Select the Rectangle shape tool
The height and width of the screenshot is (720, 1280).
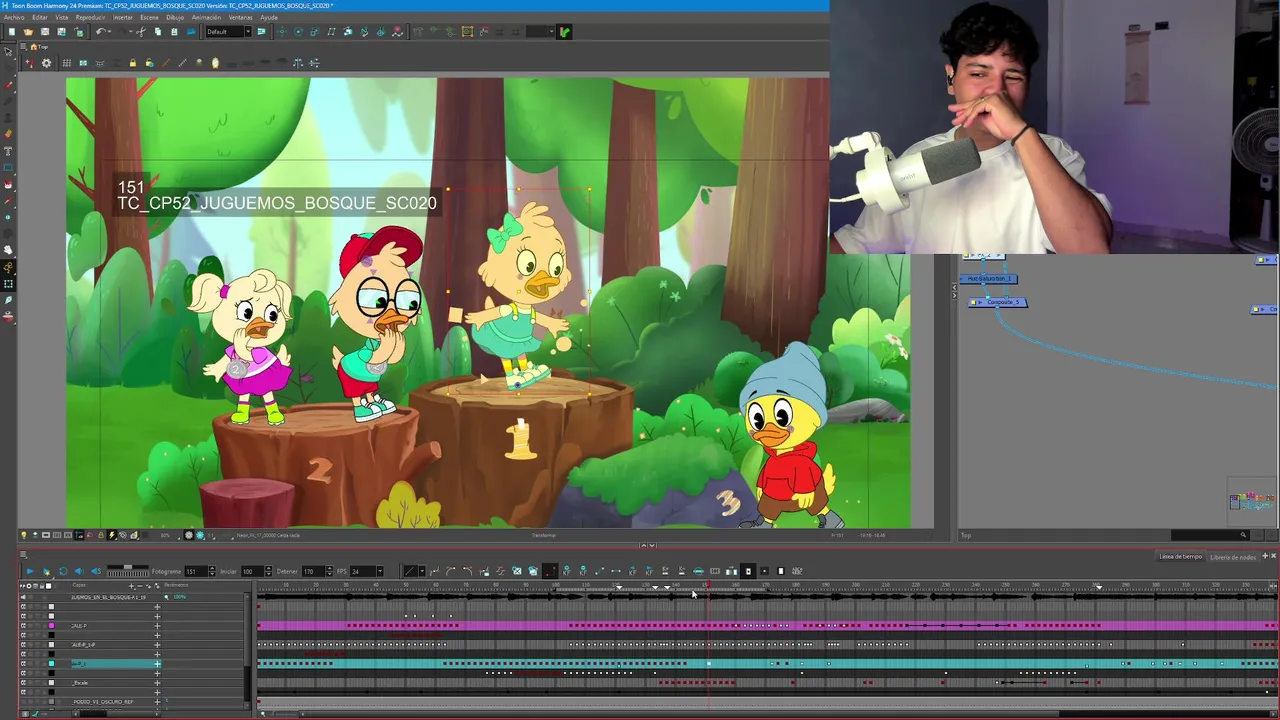click(x=9, y=167)
